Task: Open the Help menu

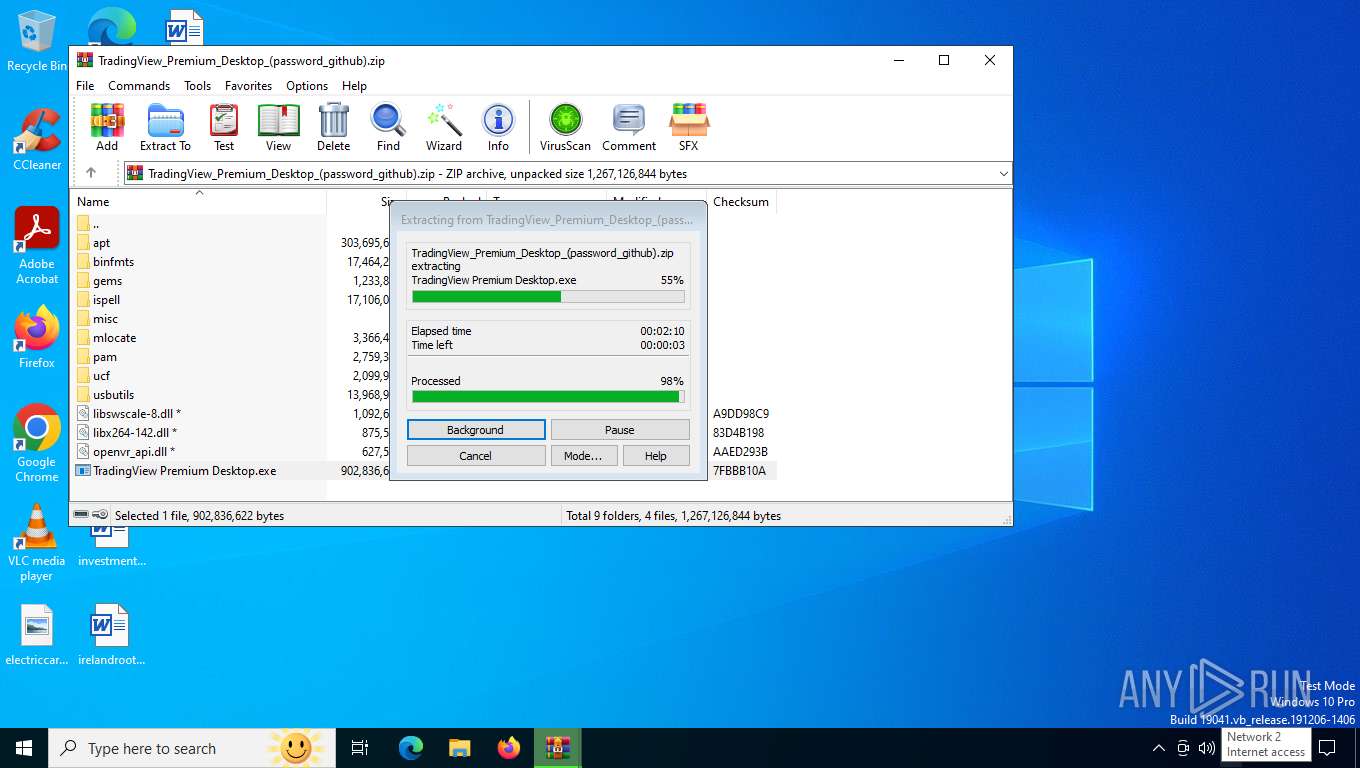Action: click(x=354, y=86)
